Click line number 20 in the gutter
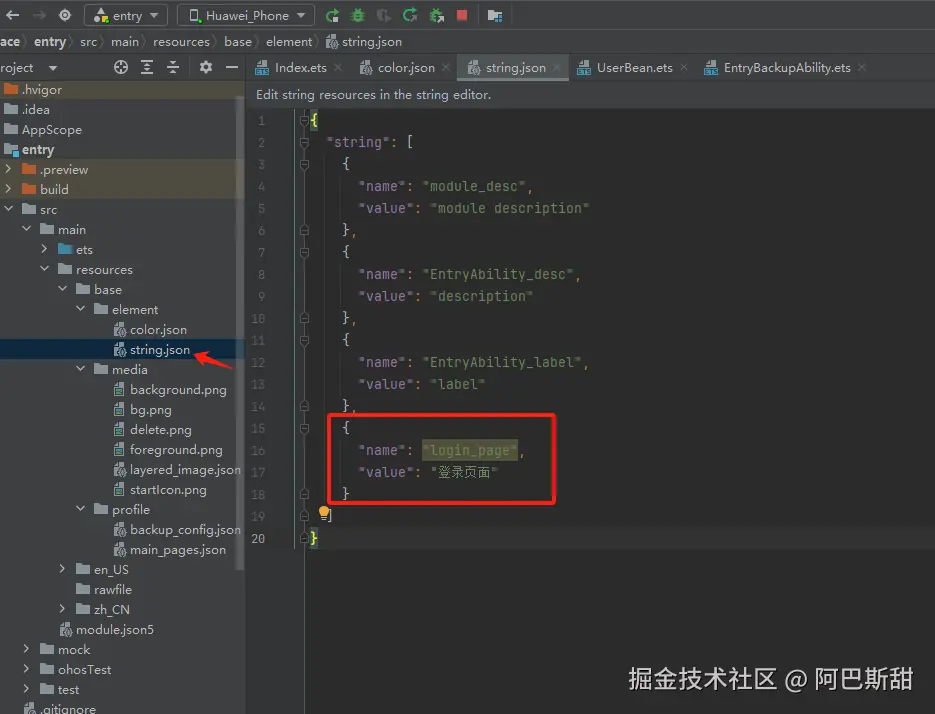This screenshot has width=935, height=714. pos(258,539)
